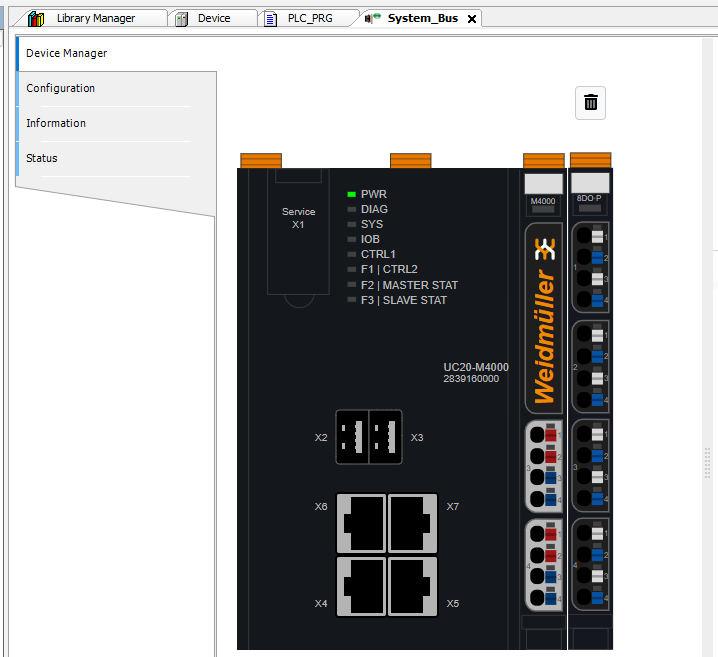Click the DIAG LED indicator
The width and height of the screenshot is (718, 657).
pyautogui.click(x=351, y=209)
